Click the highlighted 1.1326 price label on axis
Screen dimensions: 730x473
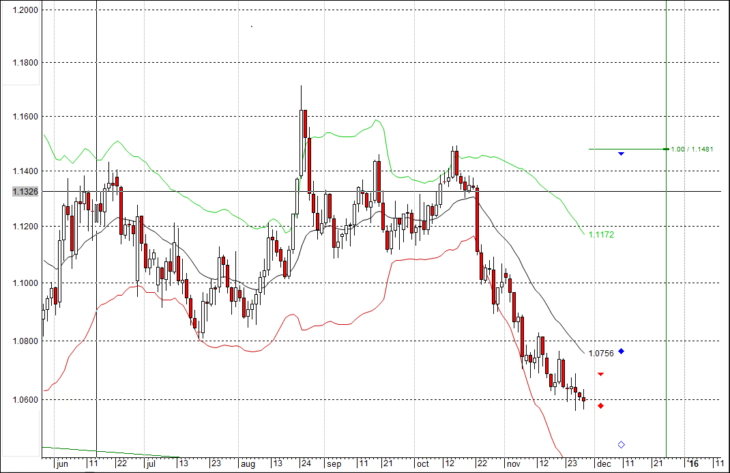pyautogui.click(x=26, y=191)
